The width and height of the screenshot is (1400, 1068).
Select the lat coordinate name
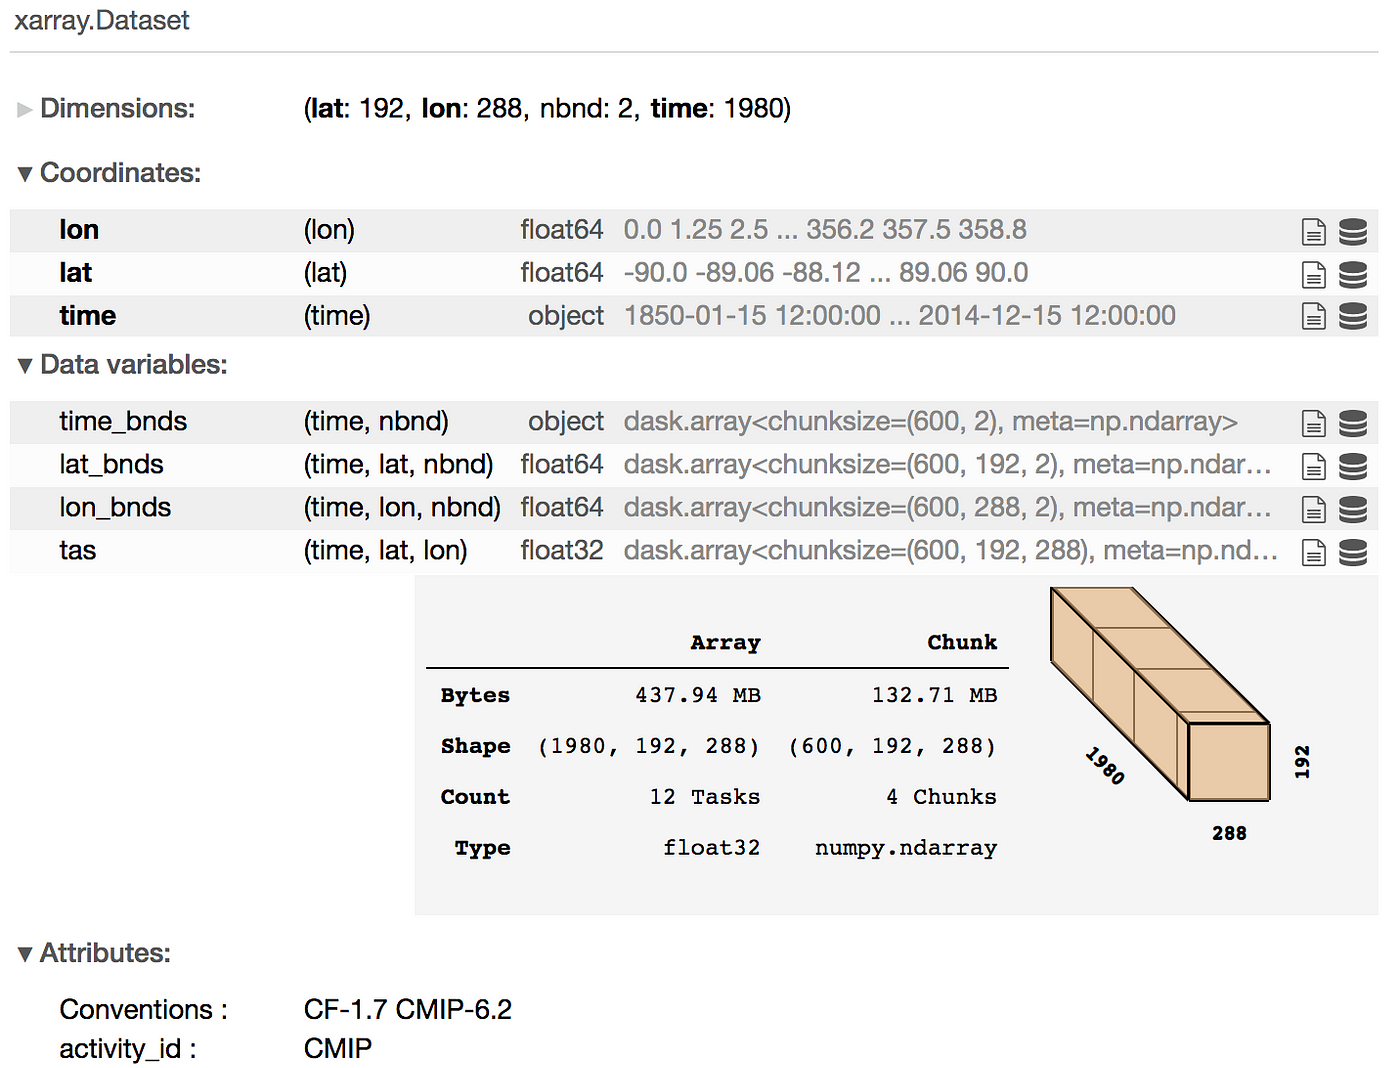click(x=75, y=273)
